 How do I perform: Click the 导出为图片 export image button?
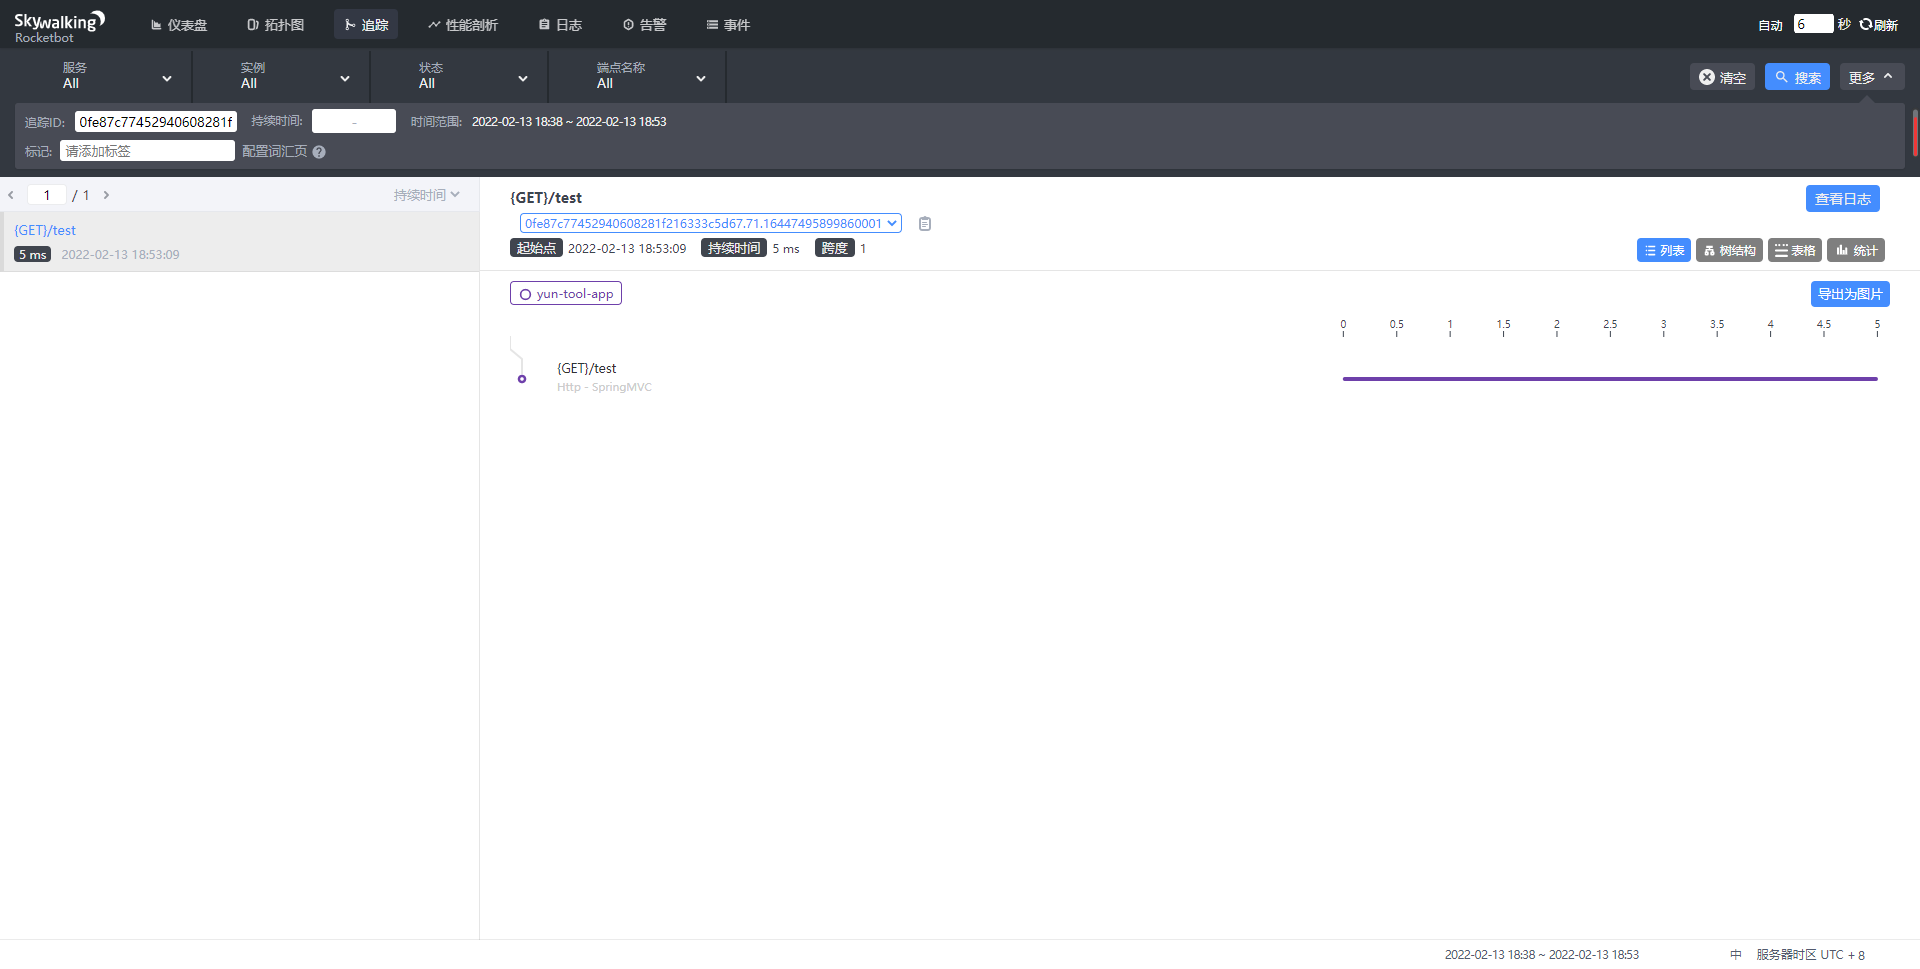coord(1850,294)
